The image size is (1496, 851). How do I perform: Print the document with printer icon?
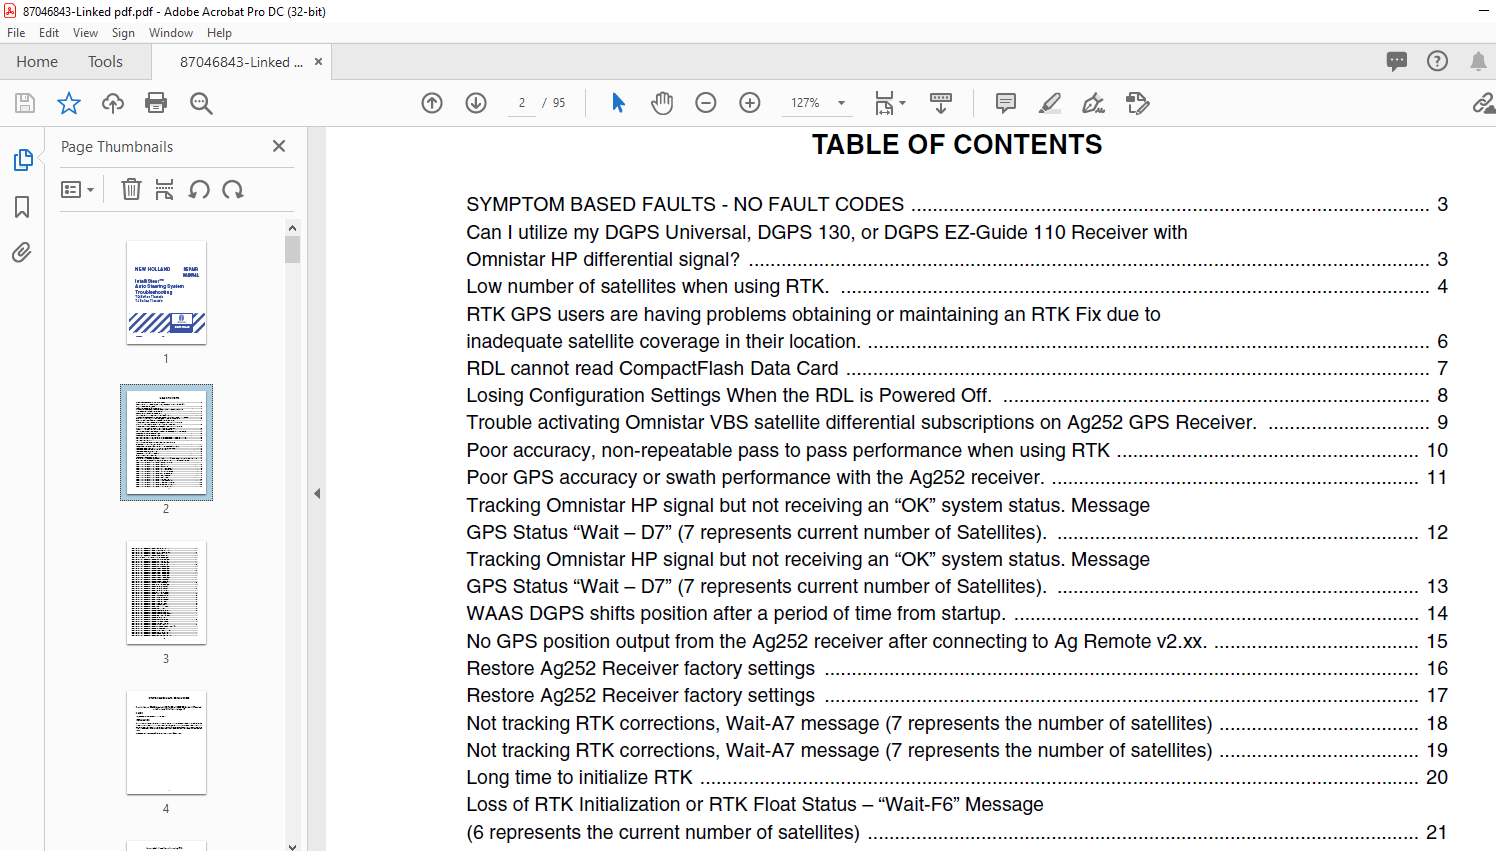156,103
